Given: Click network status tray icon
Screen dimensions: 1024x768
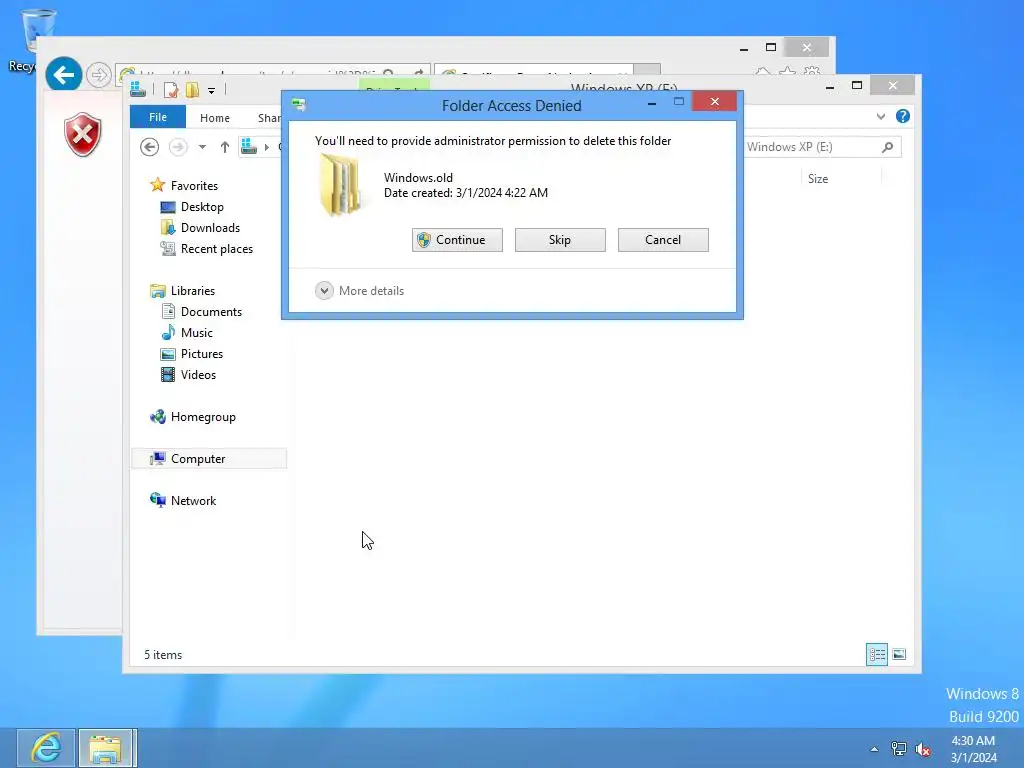Looking at the screenshot, I should click(899, 749).
